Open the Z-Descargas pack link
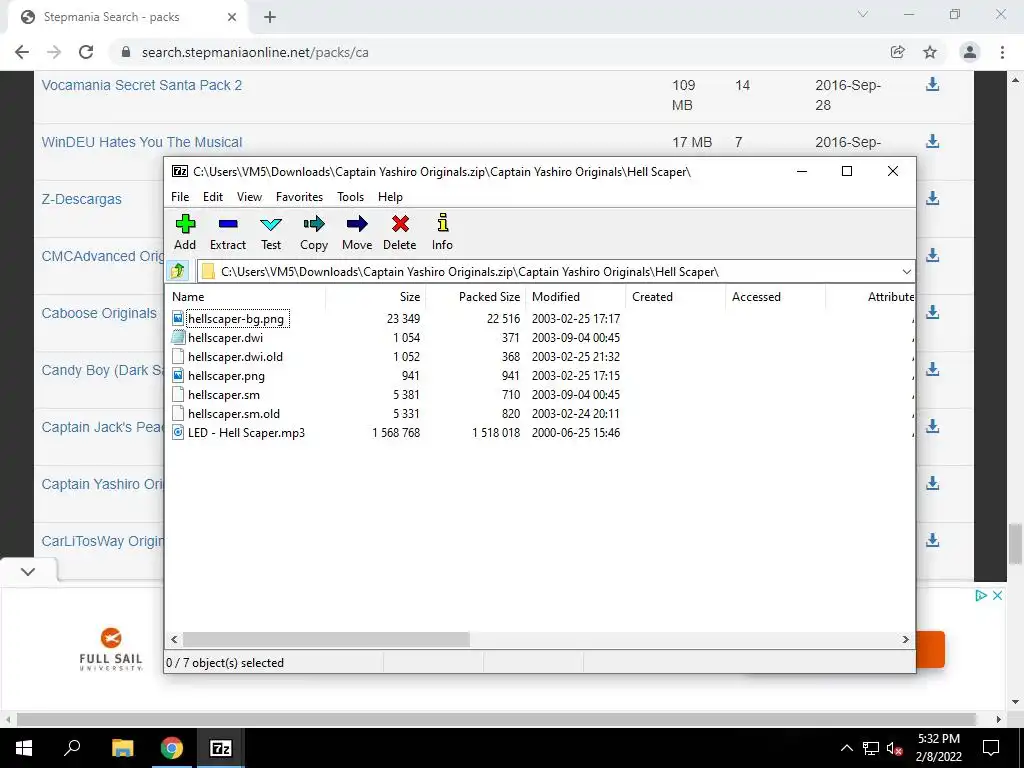 (x=82, y=199)
